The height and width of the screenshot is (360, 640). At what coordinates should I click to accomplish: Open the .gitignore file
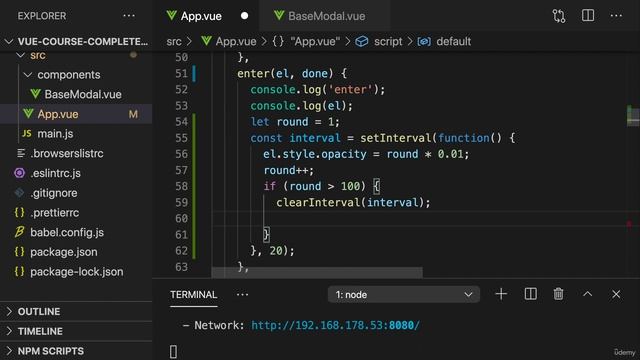(76, 193)
